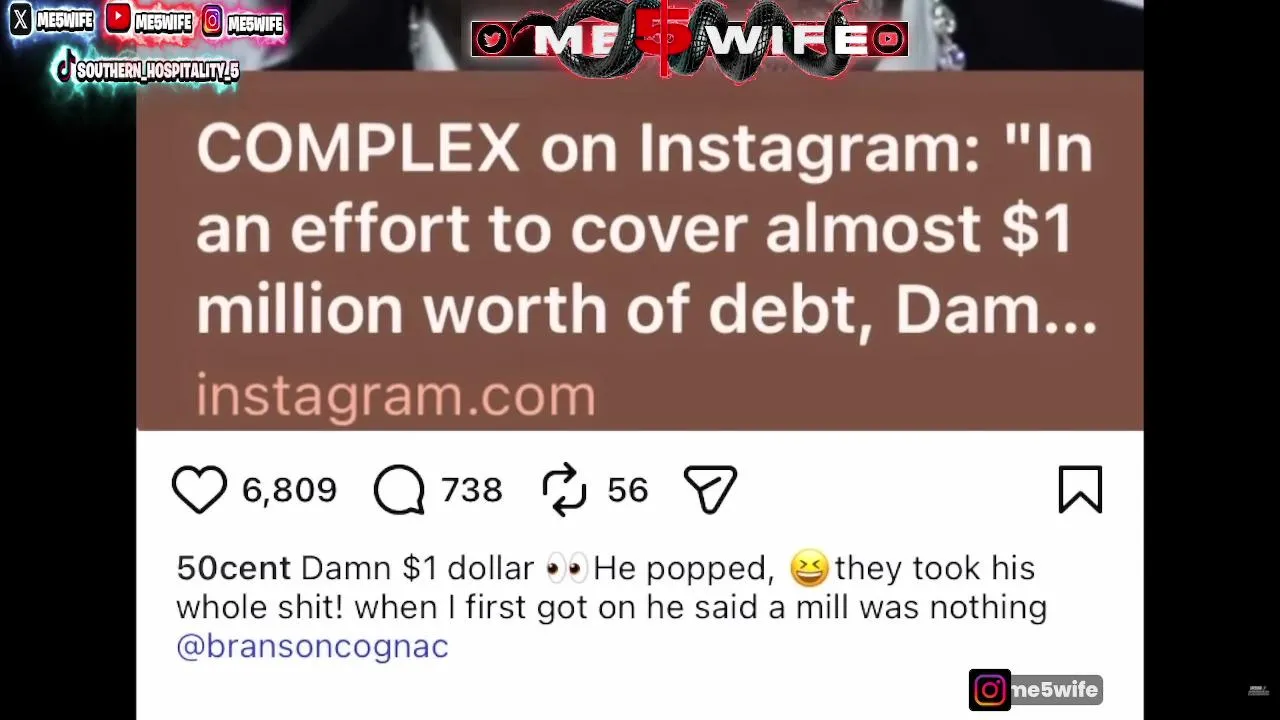Open the @bransoncognac mention link
1280x720 pixels.
(x=312, y=646)
